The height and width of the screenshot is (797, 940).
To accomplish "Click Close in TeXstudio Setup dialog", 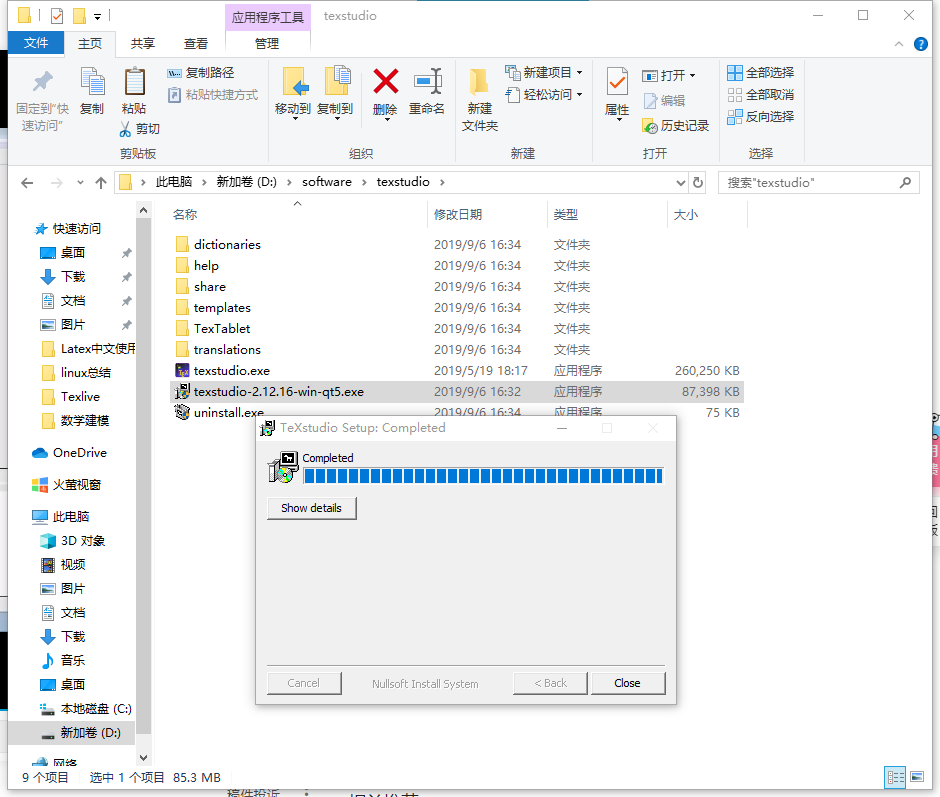I will click(628, 683).
